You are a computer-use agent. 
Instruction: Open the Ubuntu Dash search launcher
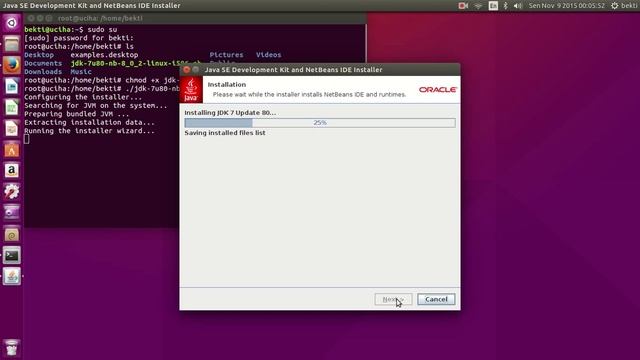pyautogui.click(x=11, y=23)
